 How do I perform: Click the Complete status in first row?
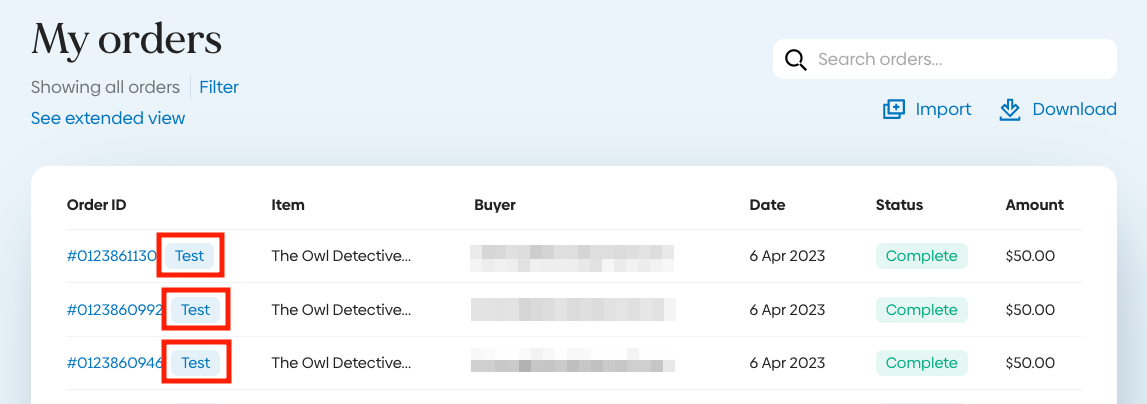pyautogui.click(x=921, y=256)
